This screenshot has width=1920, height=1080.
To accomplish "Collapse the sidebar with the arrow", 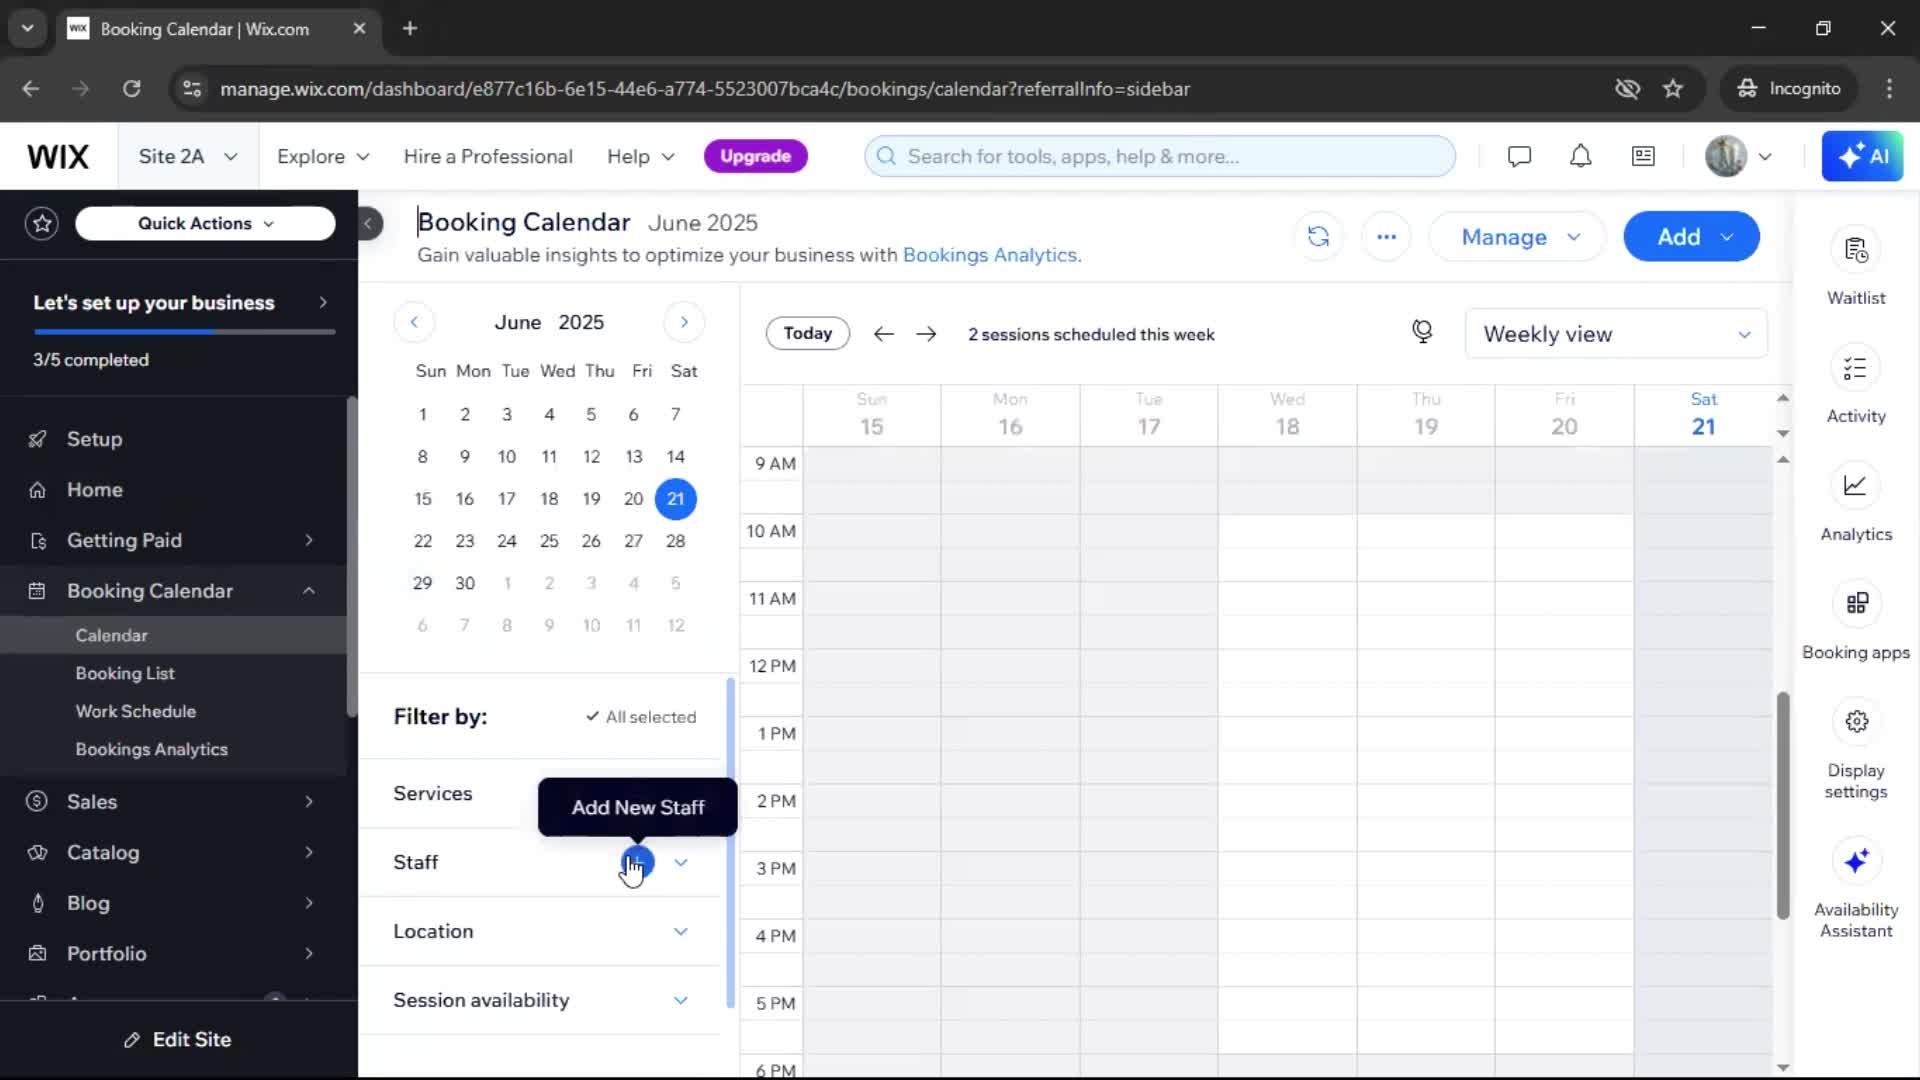I will 368,223.
